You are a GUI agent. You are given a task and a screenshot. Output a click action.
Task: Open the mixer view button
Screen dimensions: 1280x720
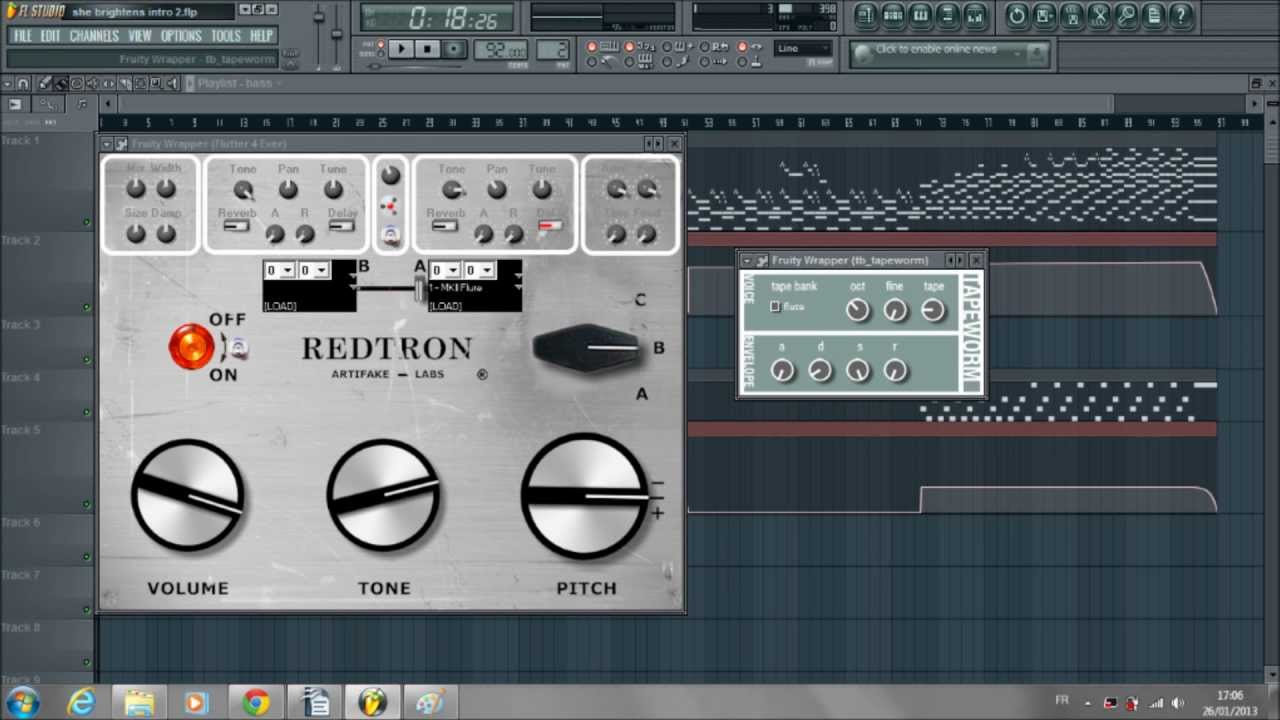[975, 15]
